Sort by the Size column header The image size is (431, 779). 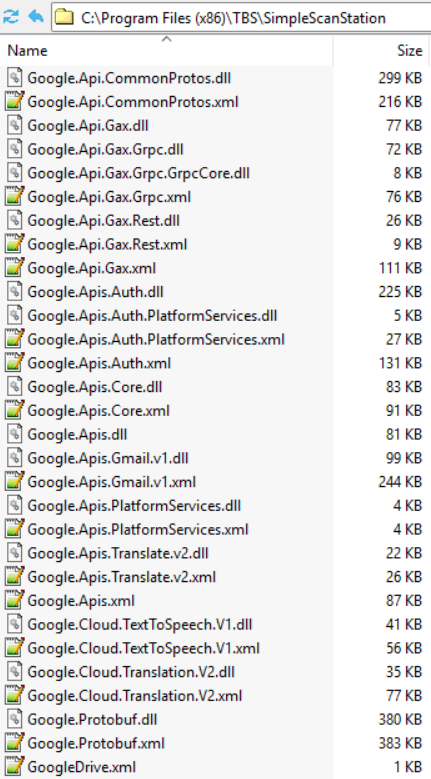(382, 50)
